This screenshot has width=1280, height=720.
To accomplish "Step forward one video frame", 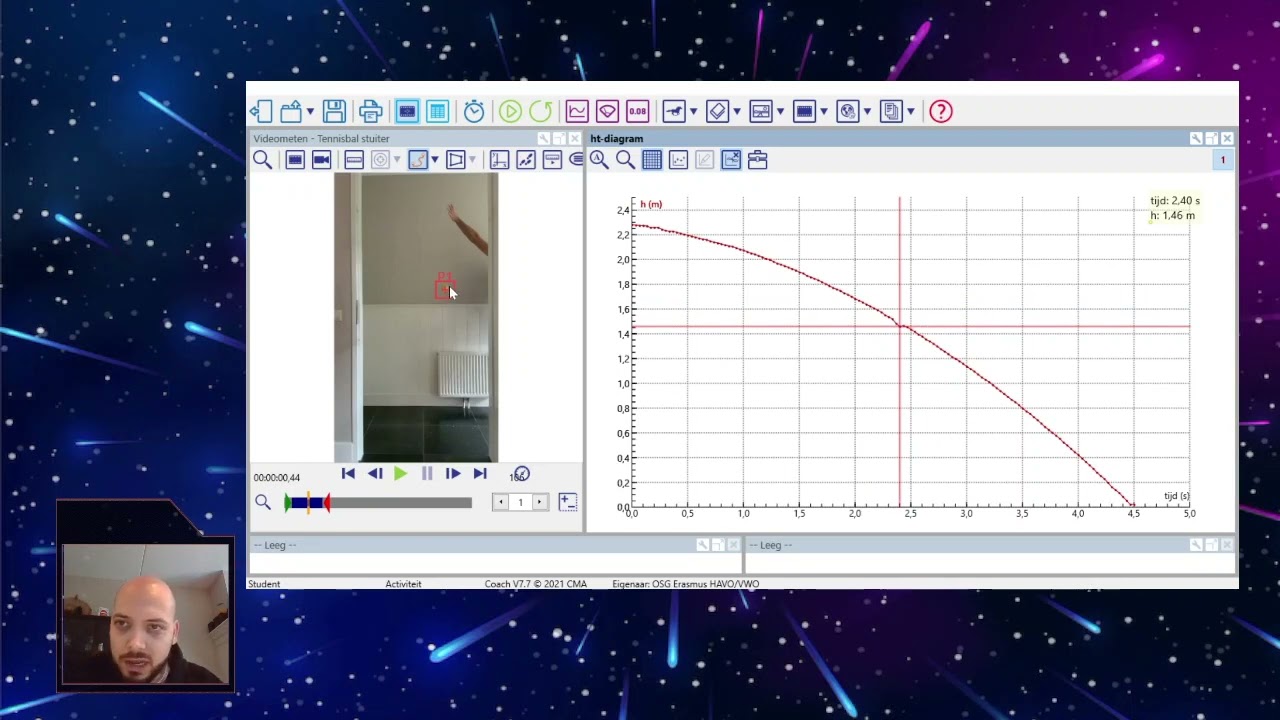I will (x=453, y=474).
